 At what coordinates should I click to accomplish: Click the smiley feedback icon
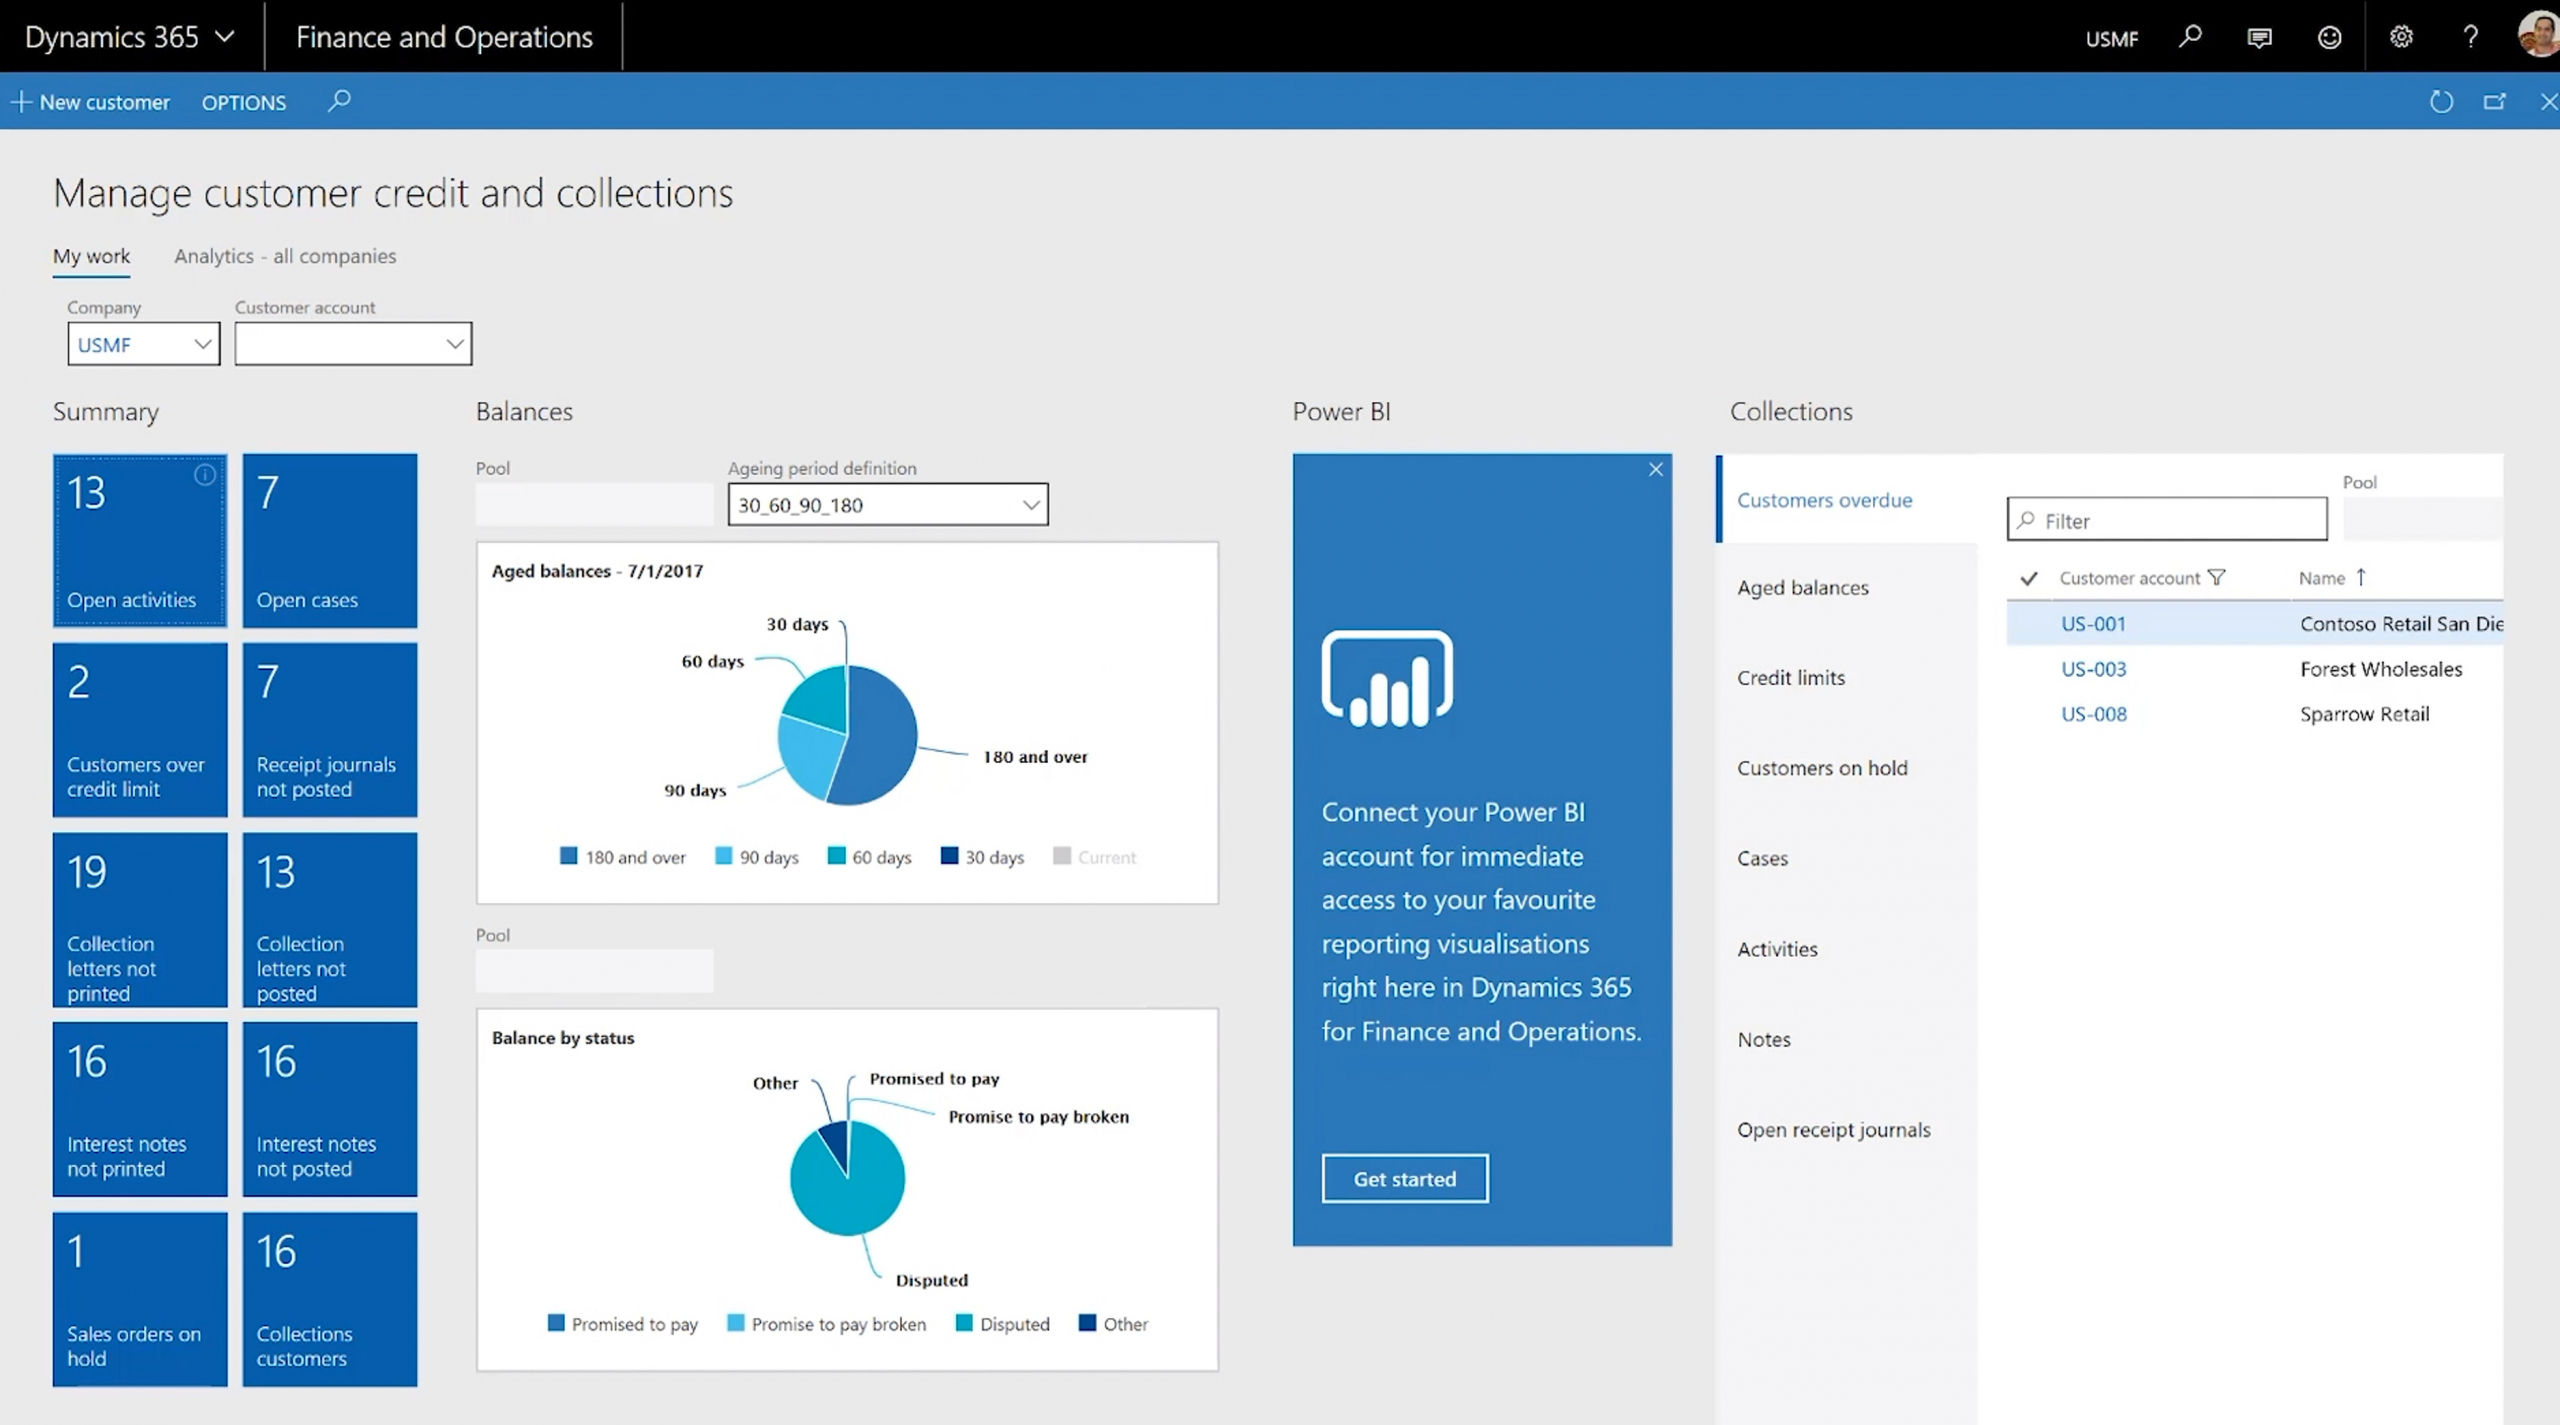(x=2330, y=38)
